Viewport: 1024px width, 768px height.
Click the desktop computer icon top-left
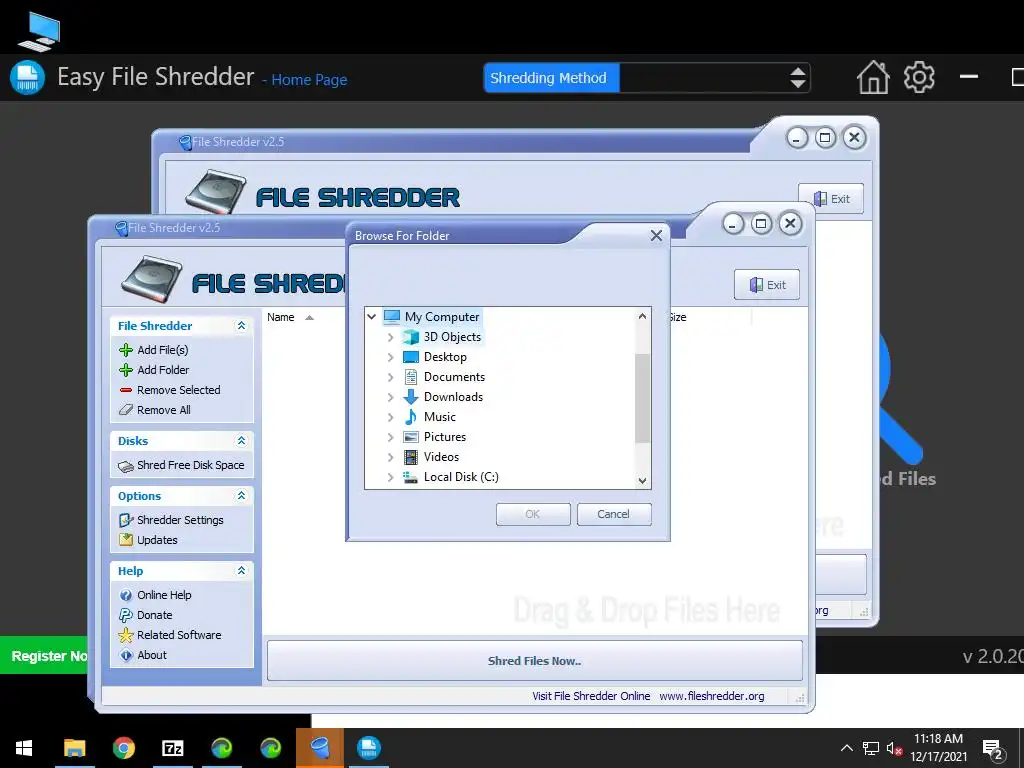pos(40,31)
